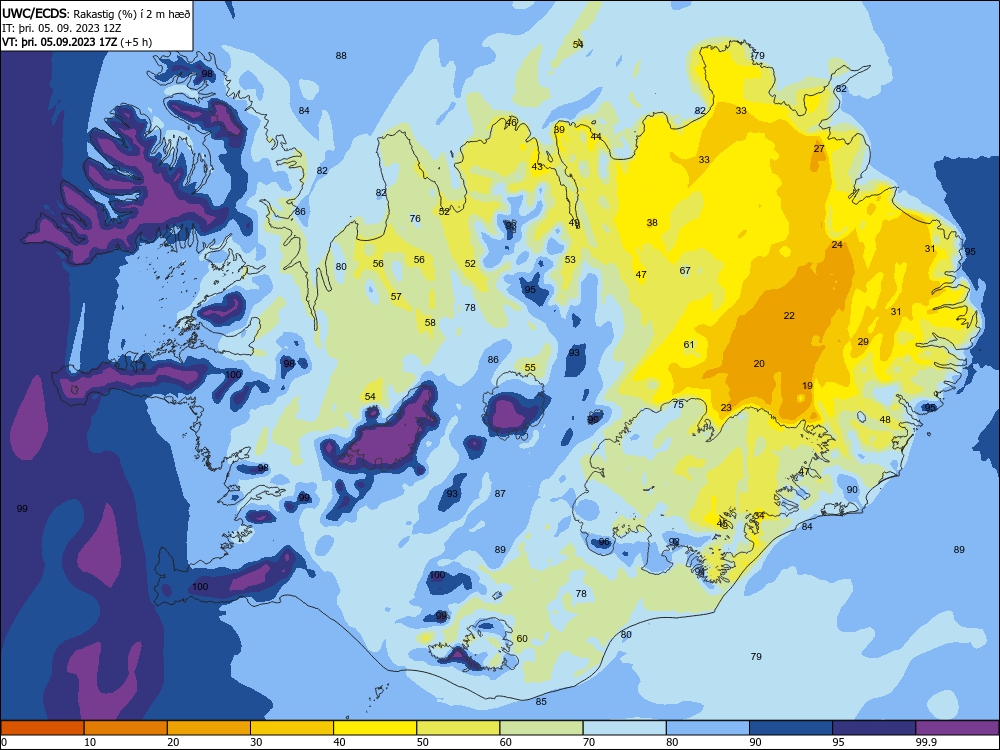
Task: Click the 0–10 dark orange legend swatch
Action: (x=42, y=728)
